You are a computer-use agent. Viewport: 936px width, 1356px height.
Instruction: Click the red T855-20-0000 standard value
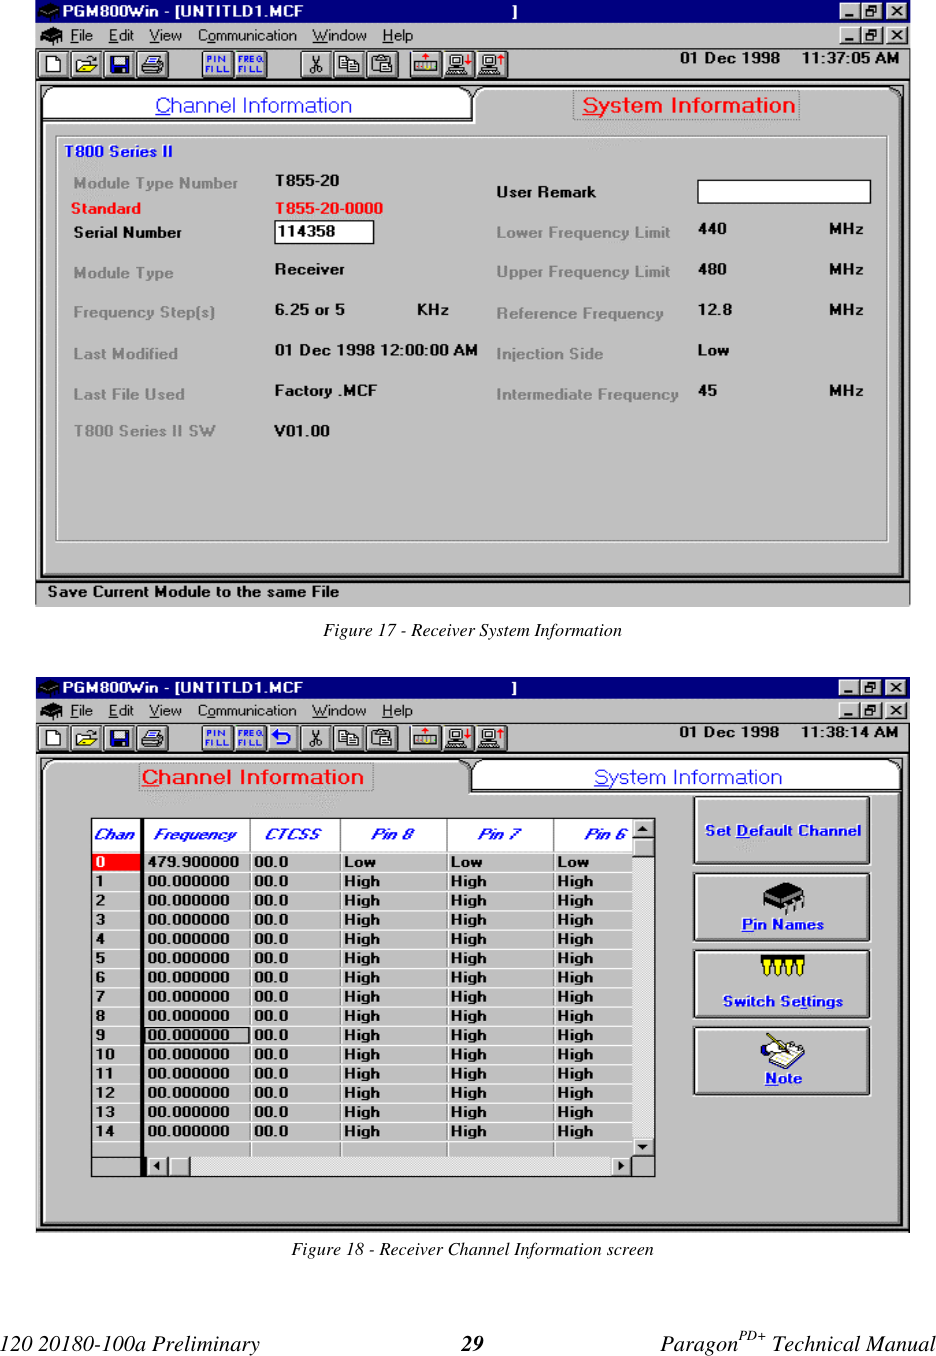click(329, 208)
